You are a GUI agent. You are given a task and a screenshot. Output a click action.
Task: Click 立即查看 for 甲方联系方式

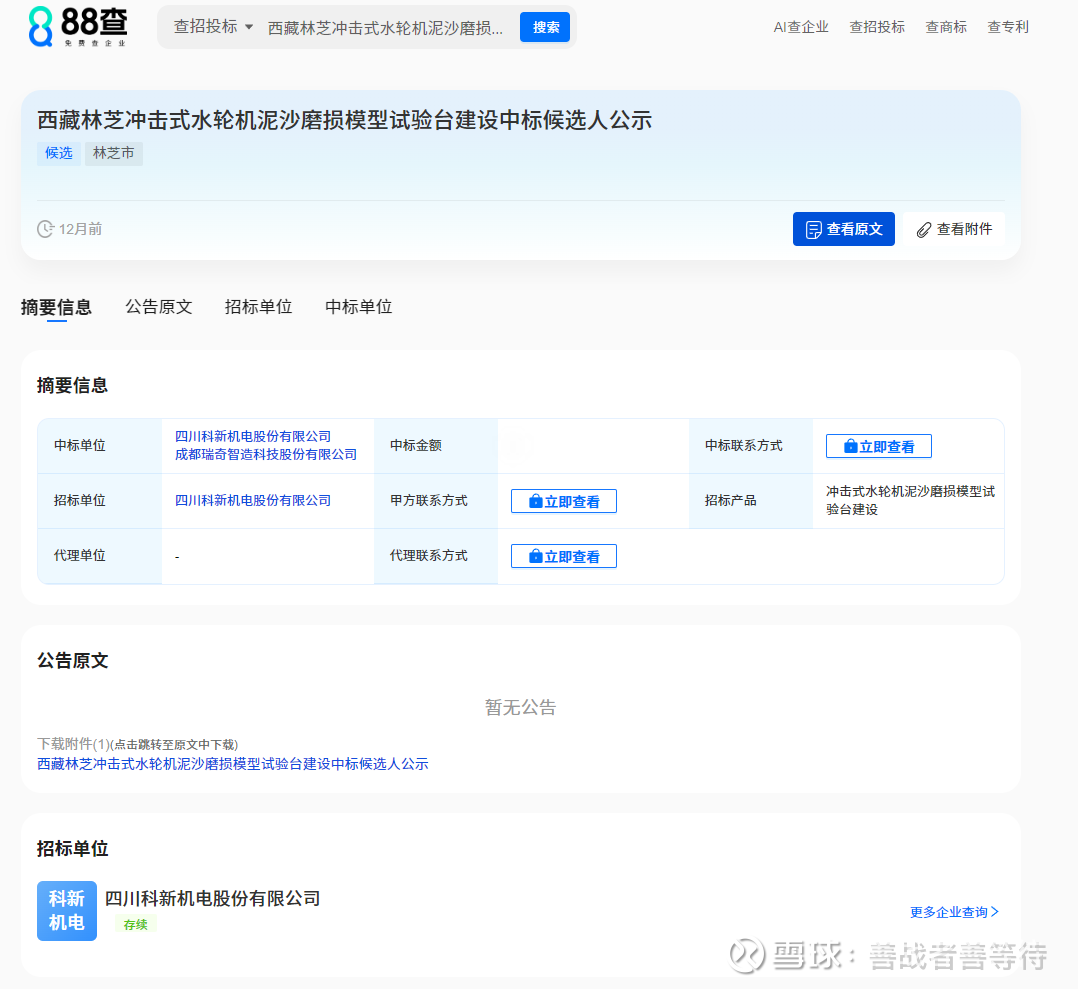click(x=564, y=501)
